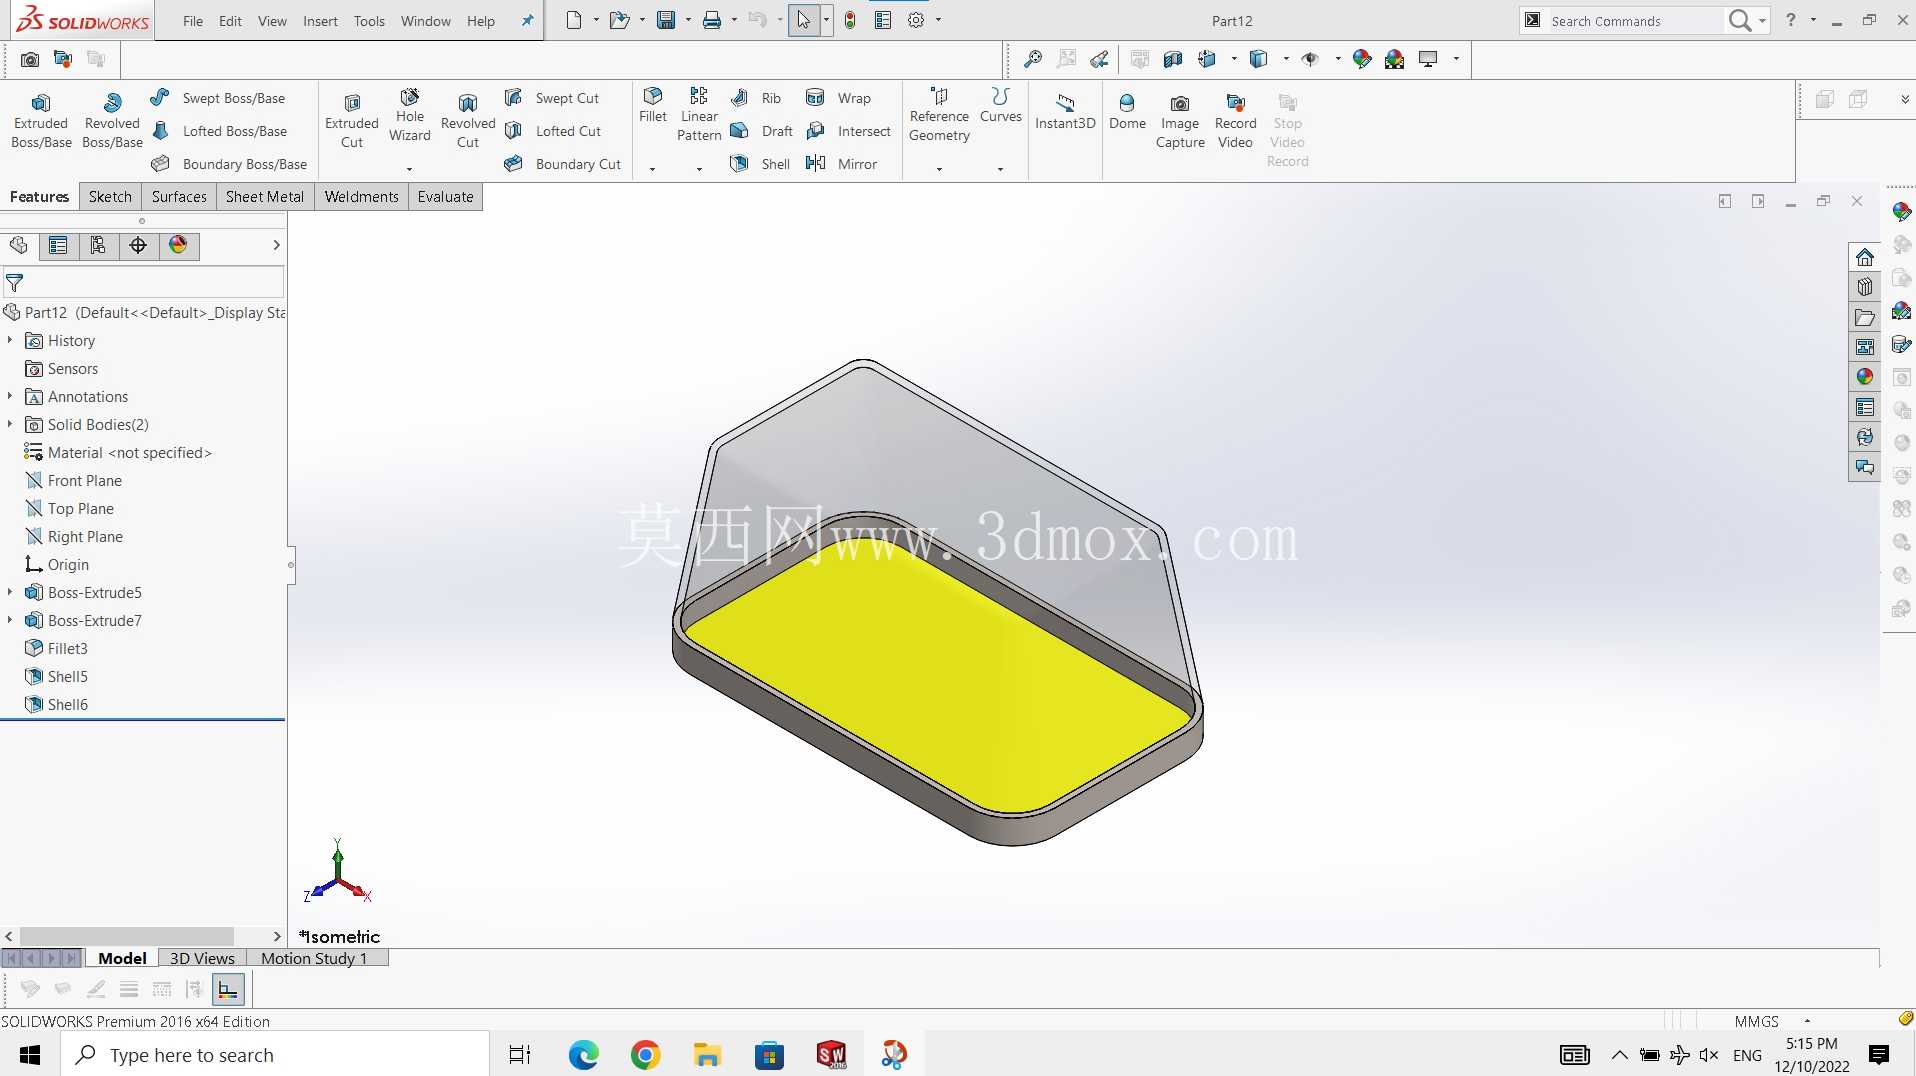
Task: Switch to the Surfaces tab
Action: point(179,197)
